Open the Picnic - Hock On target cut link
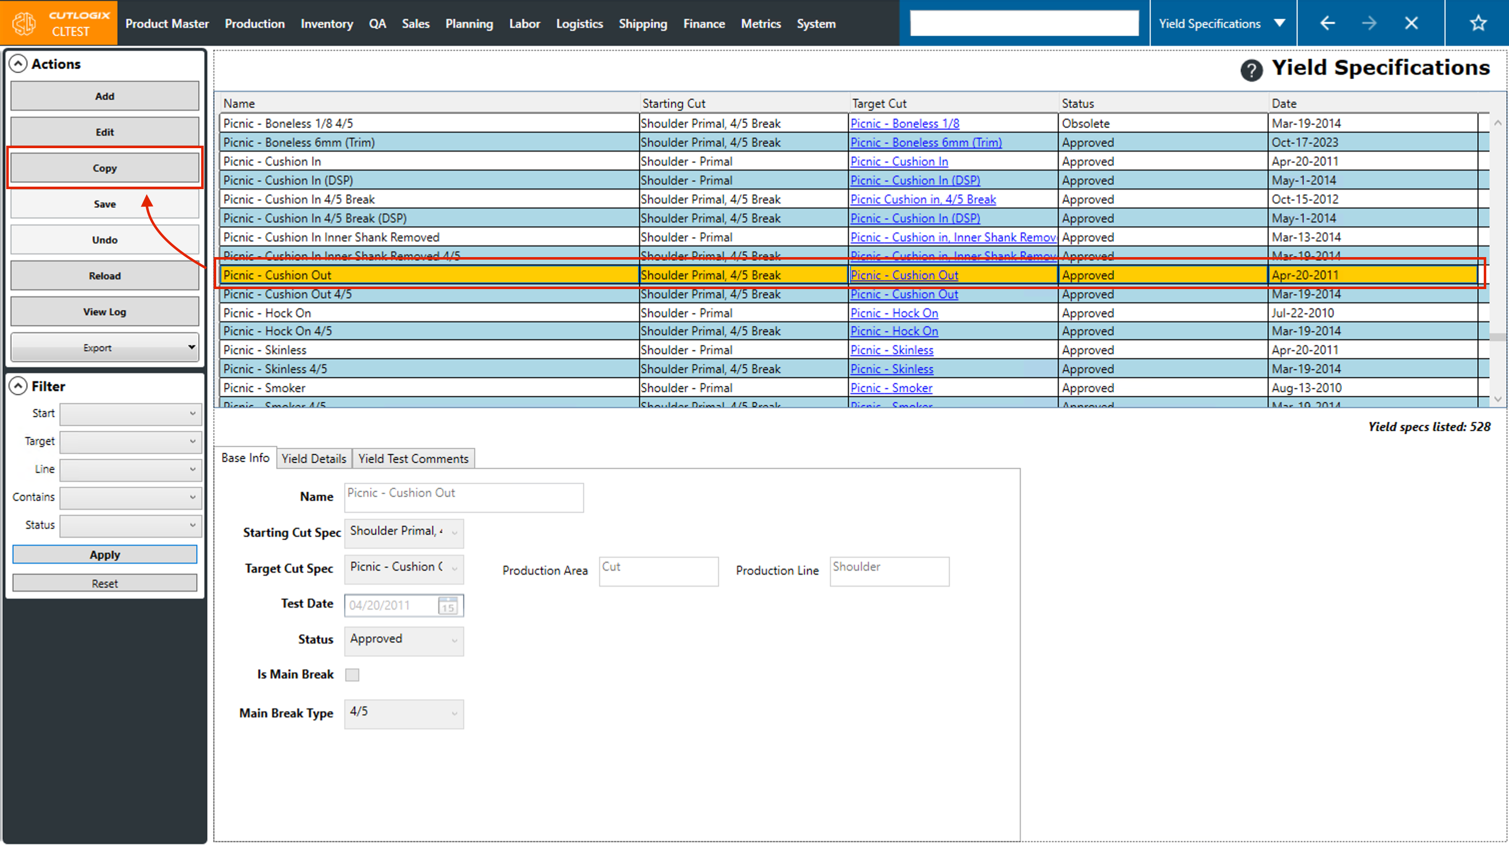This screenshot has height=845, width=1509. 893,313
